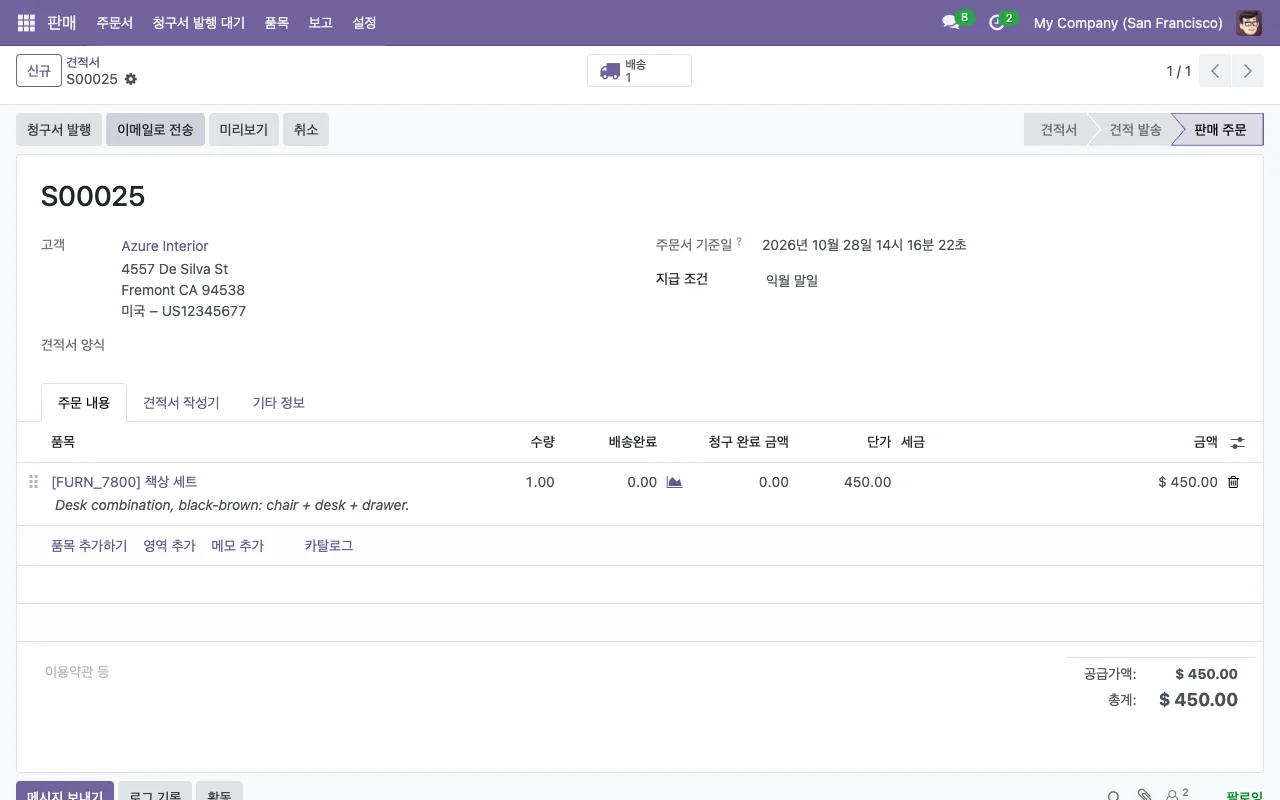Grab the drag handle of FURN_7800 row
Image resolution: width=1280 pixels, height=800 pixels.
pyautogui.click(x=33, y=482)
